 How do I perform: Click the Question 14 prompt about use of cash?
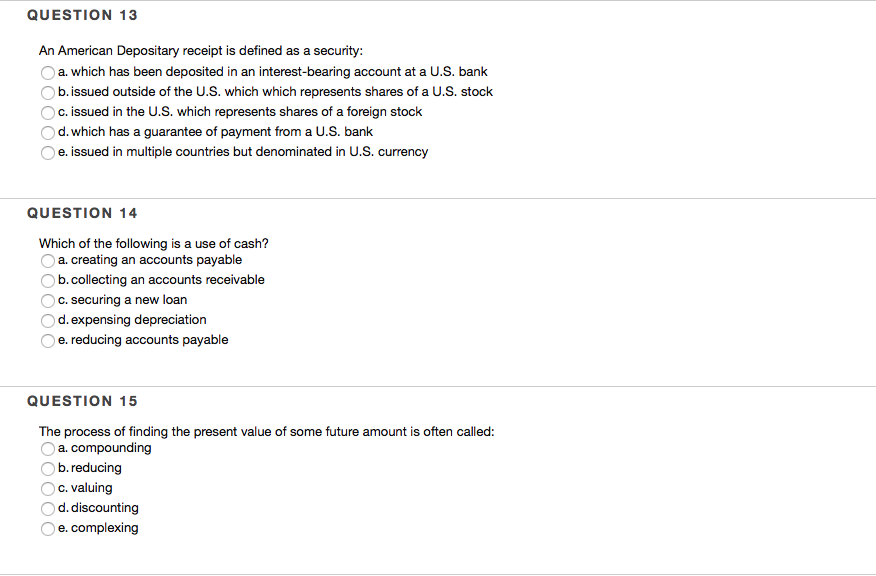tap(152, 243)
